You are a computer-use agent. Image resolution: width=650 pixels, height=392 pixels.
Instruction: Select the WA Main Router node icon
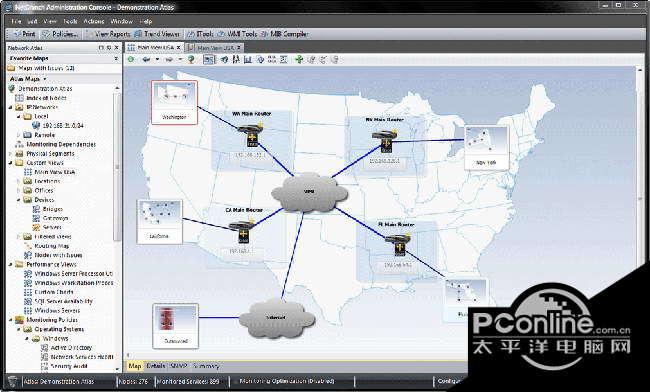click(x=251, y=134)
